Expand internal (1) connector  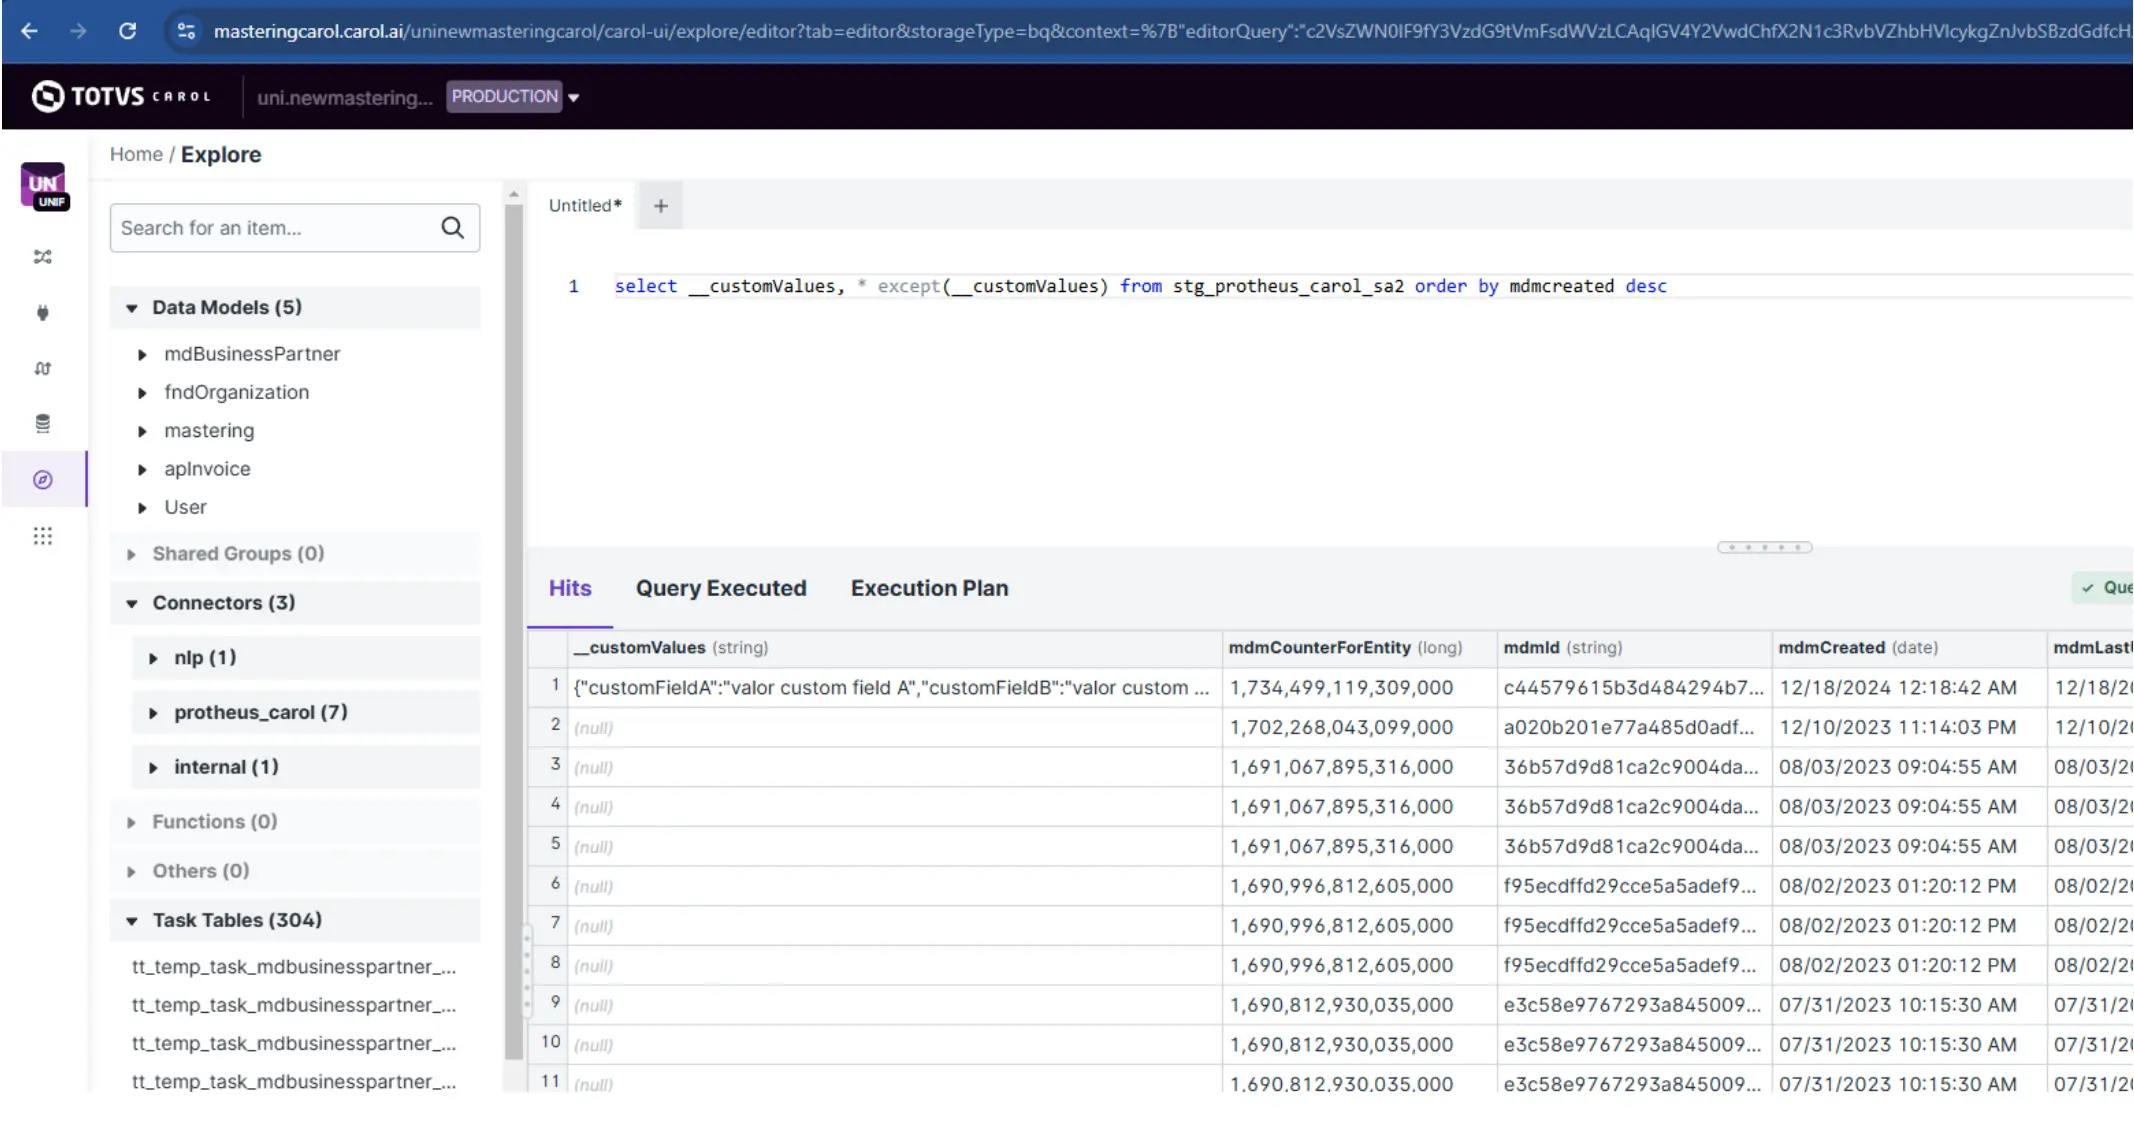(305, 767)
